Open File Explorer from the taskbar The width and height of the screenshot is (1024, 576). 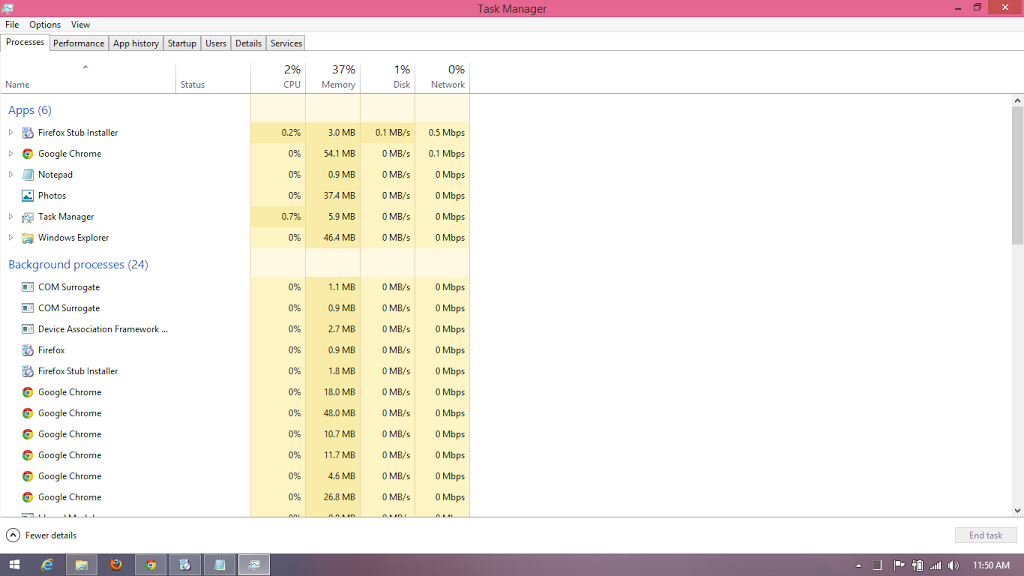coord(81,565)
